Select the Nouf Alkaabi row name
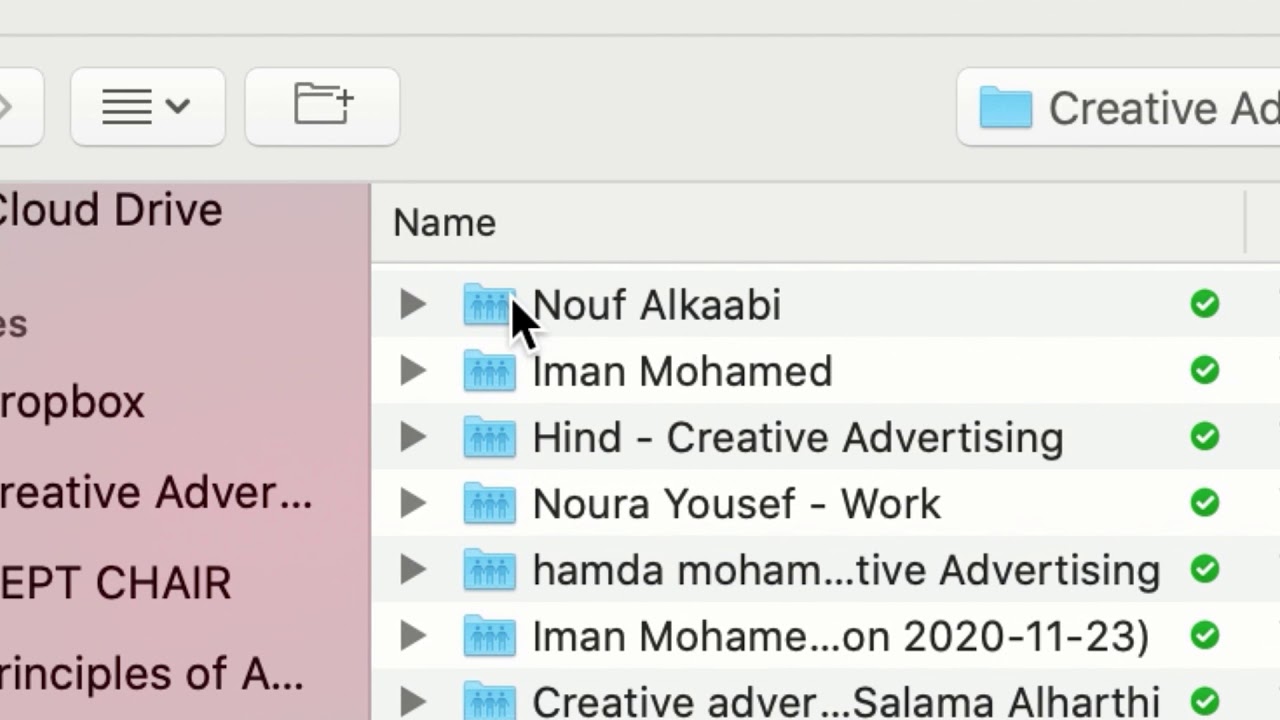This screenshot has height=720, width=1280. [x=657, y=305]
